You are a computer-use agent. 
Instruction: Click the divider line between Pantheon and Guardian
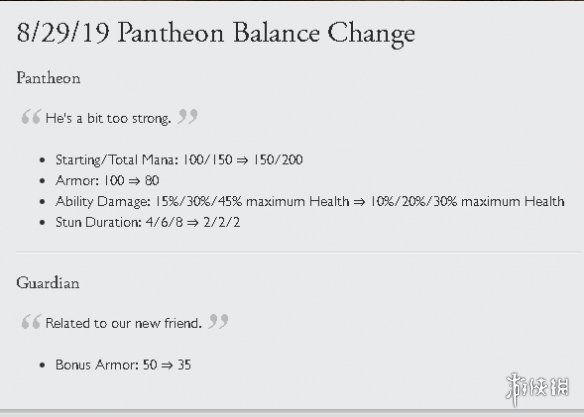(298, 252)
